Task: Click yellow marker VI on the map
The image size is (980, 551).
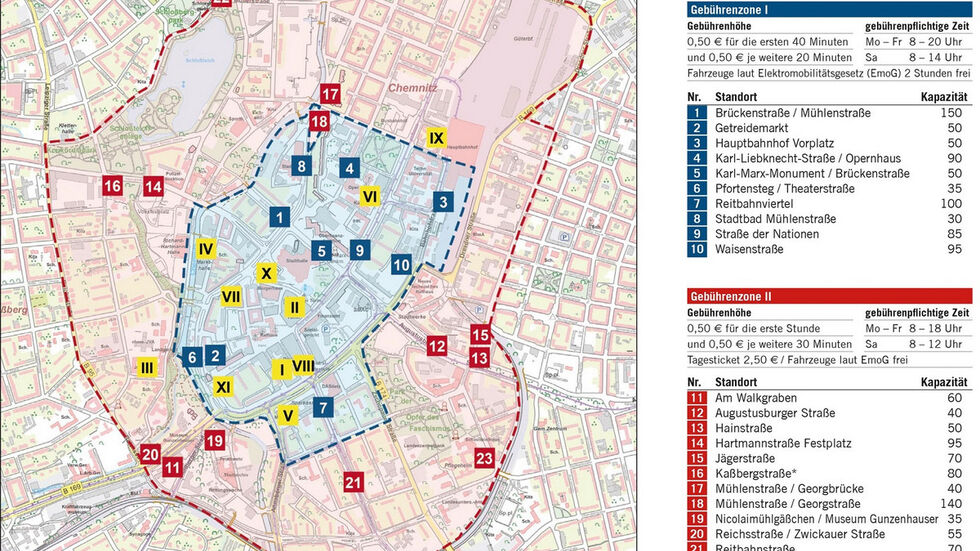Action: [x=369, y=197]
